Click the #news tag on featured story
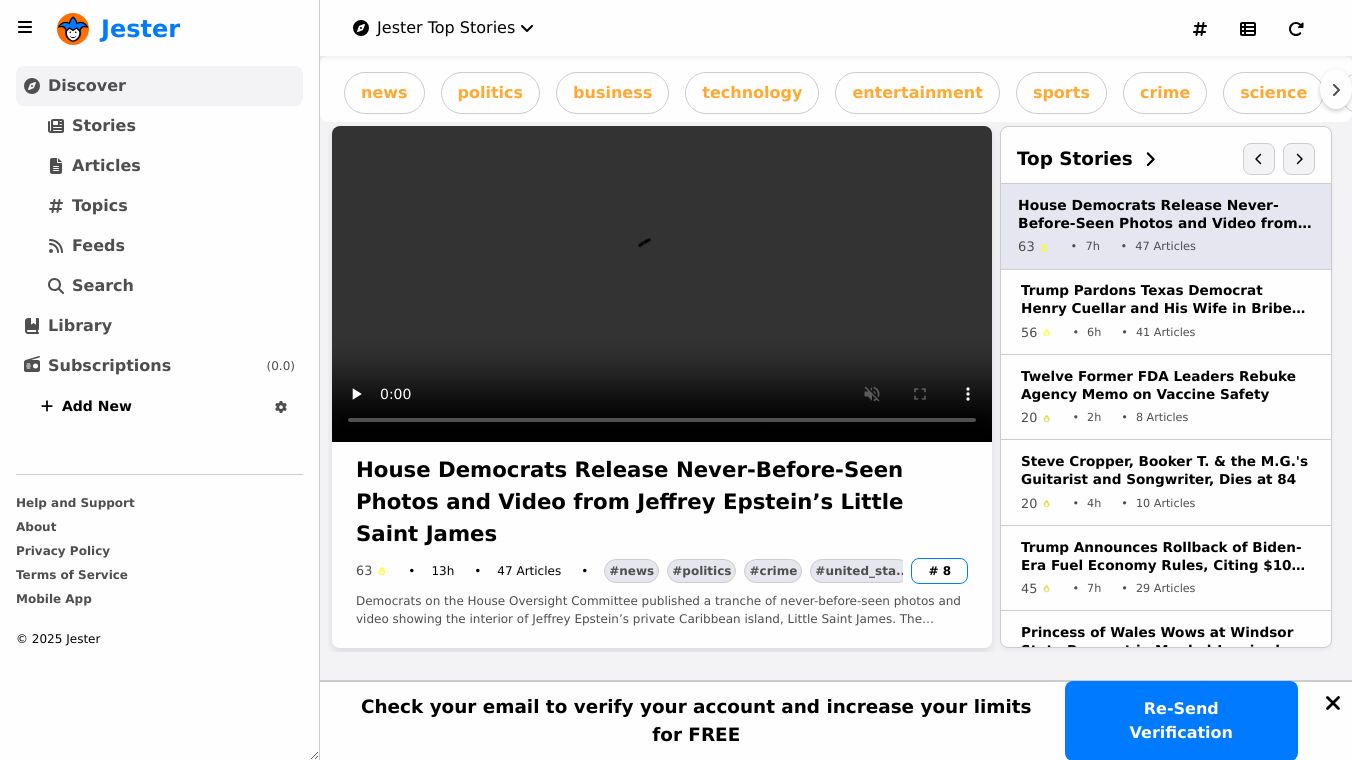The width and height of the screenshot is (1352, 760). (632, 571)
